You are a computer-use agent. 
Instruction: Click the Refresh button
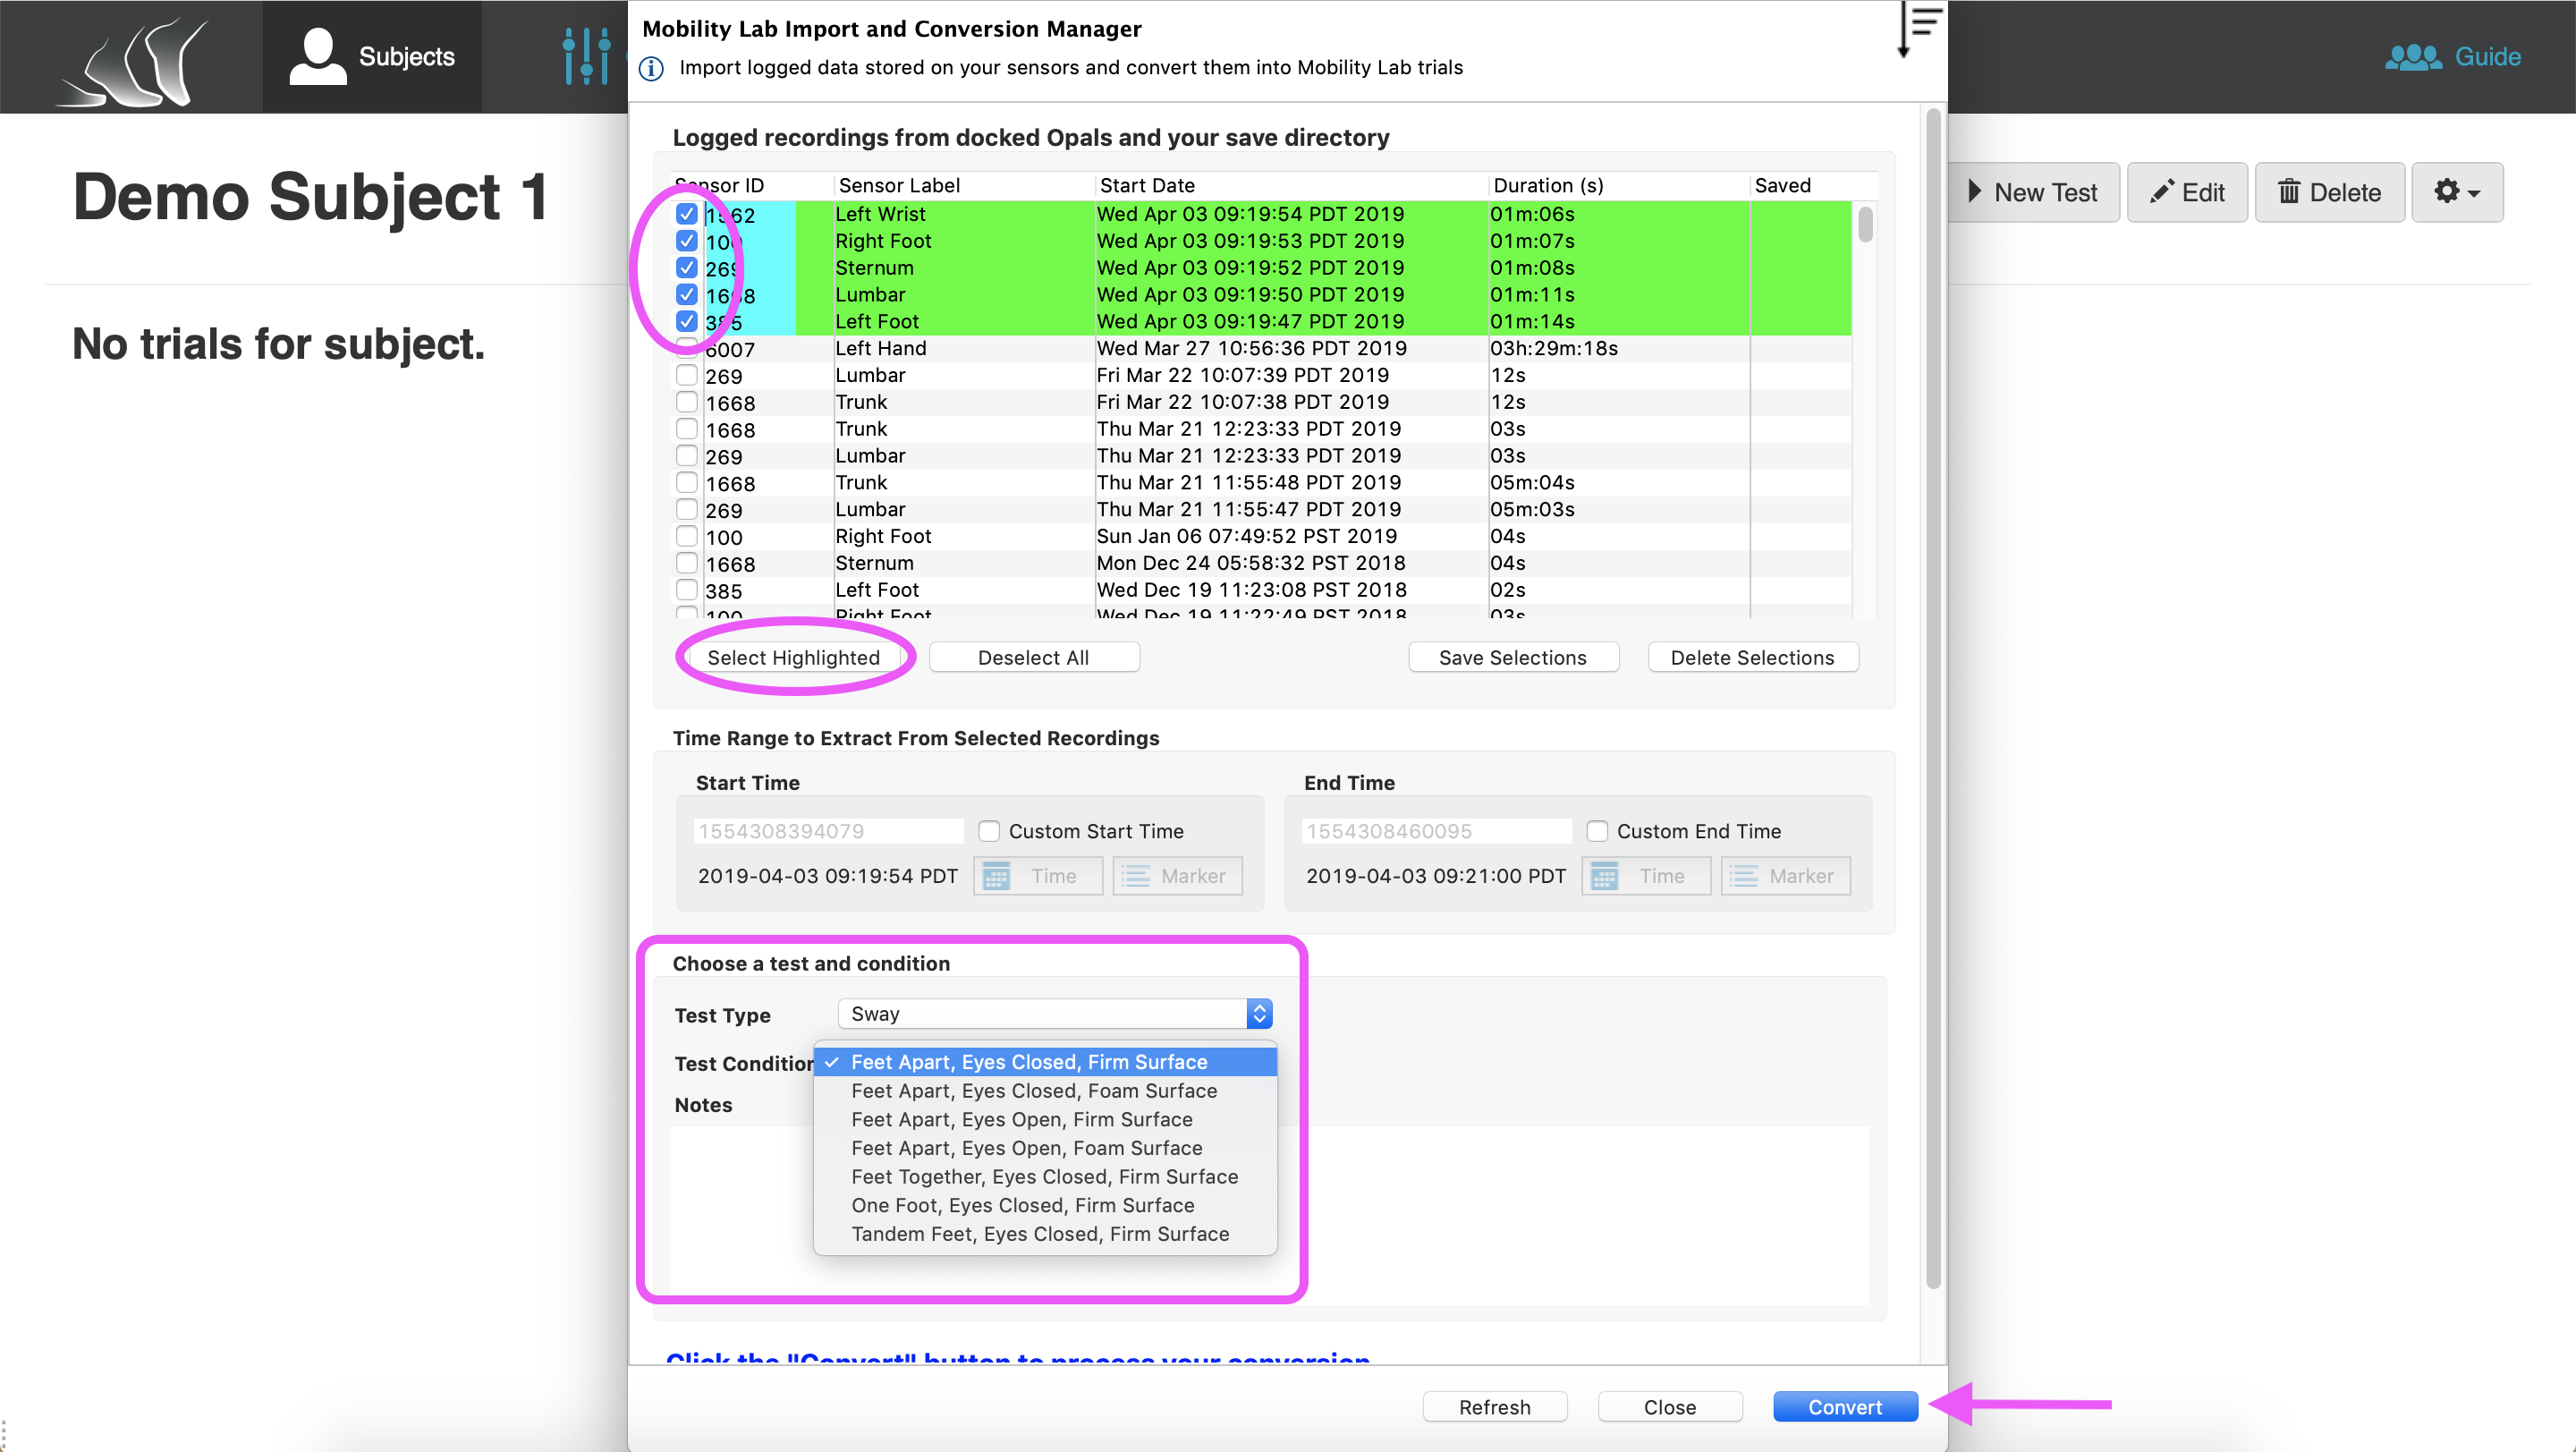1494,1406
